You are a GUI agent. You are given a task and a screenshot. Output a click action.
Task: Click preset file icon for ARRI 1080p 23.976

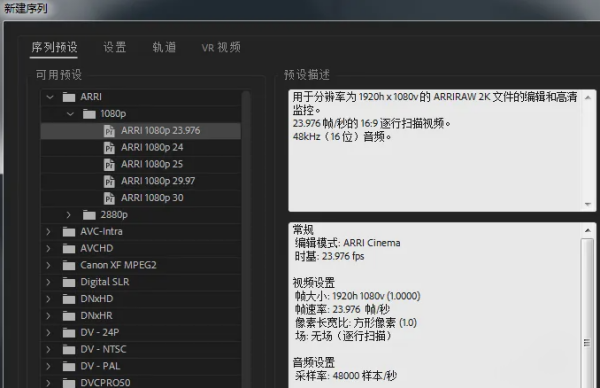click(x=109, y=131)
